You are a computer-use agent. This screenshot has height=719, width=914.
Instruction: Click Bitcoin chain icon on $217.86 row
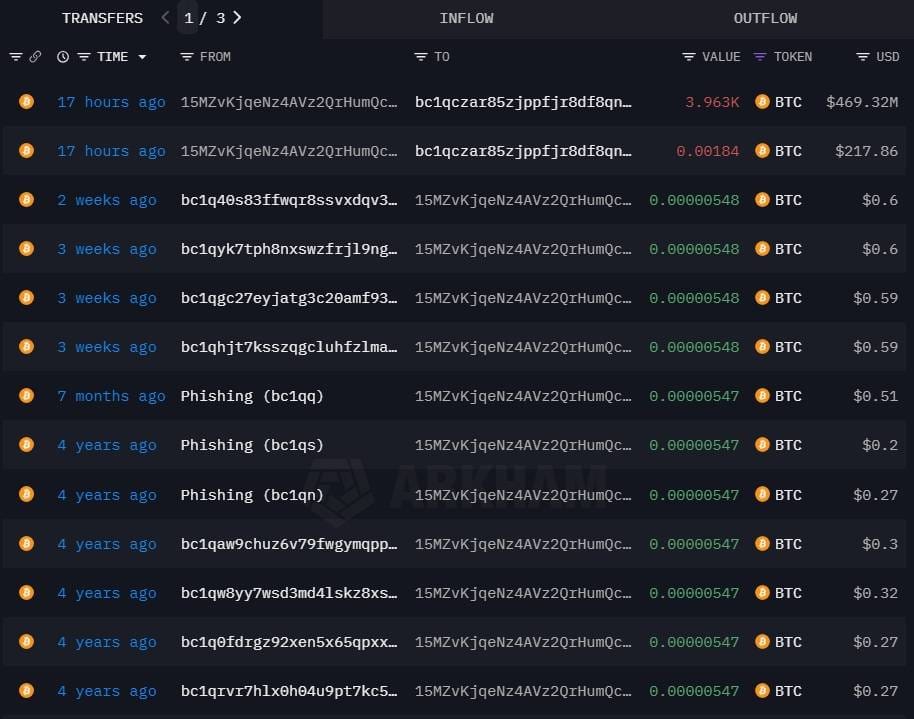click(x=26, y=151)
